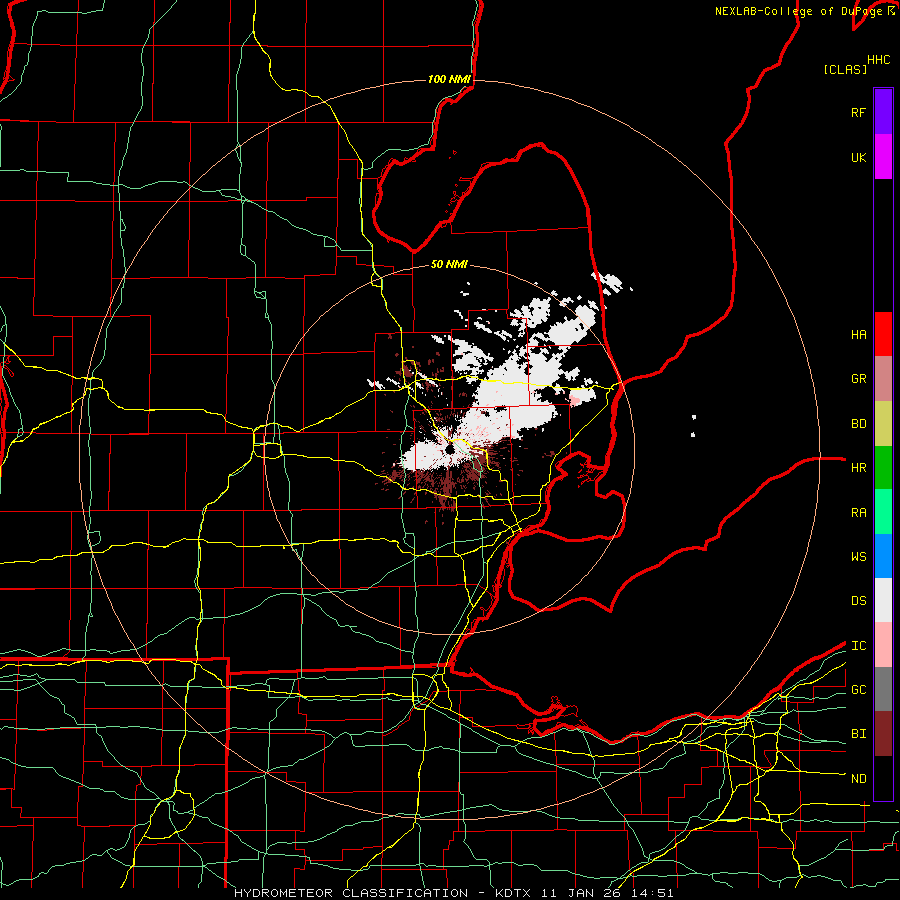Click the "KDTX" radar site identifier
Image resolution: width=900 pixels, height=900 pixels.
514,893
